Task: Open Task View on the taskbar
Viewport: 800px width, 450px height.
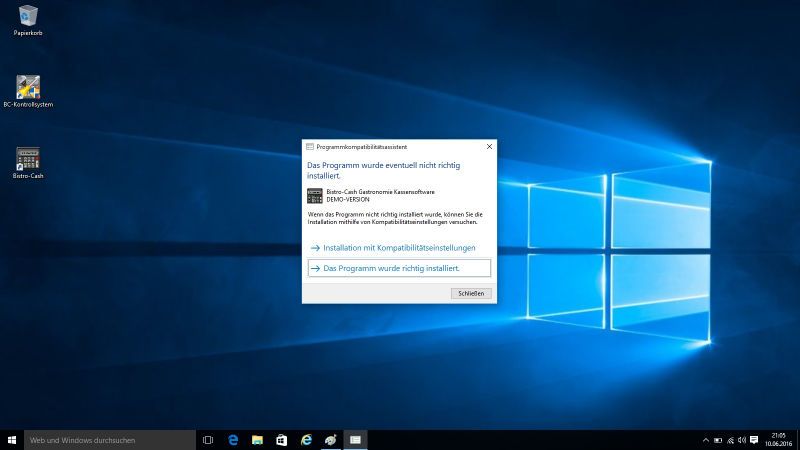Action: (208, 440)
